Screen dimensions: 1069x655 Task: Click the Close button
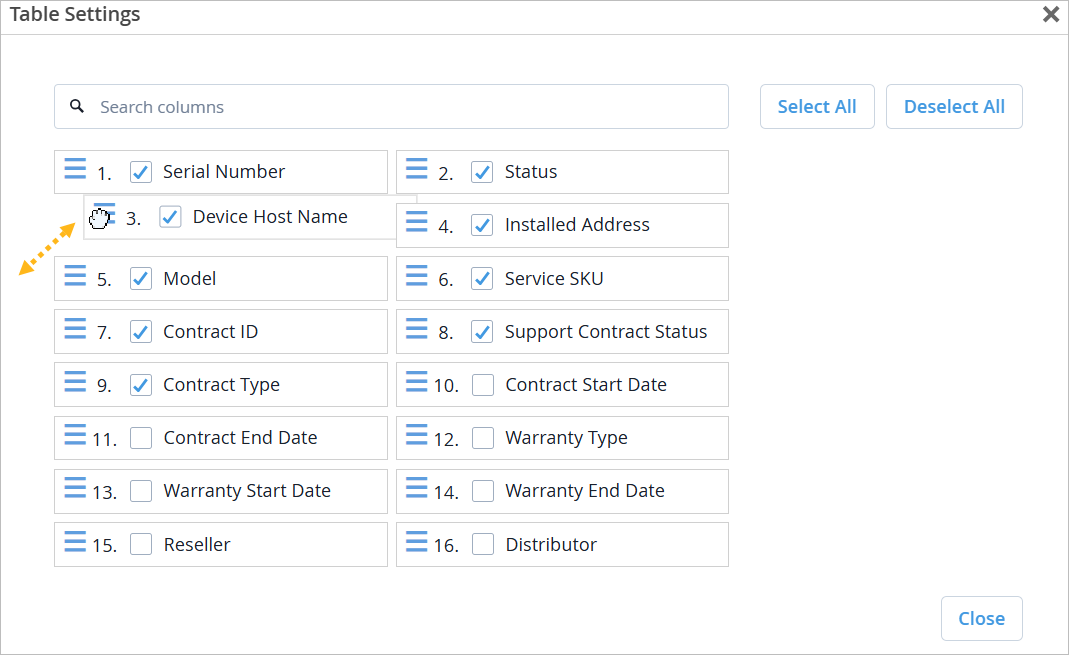click(x=981, y=618)
